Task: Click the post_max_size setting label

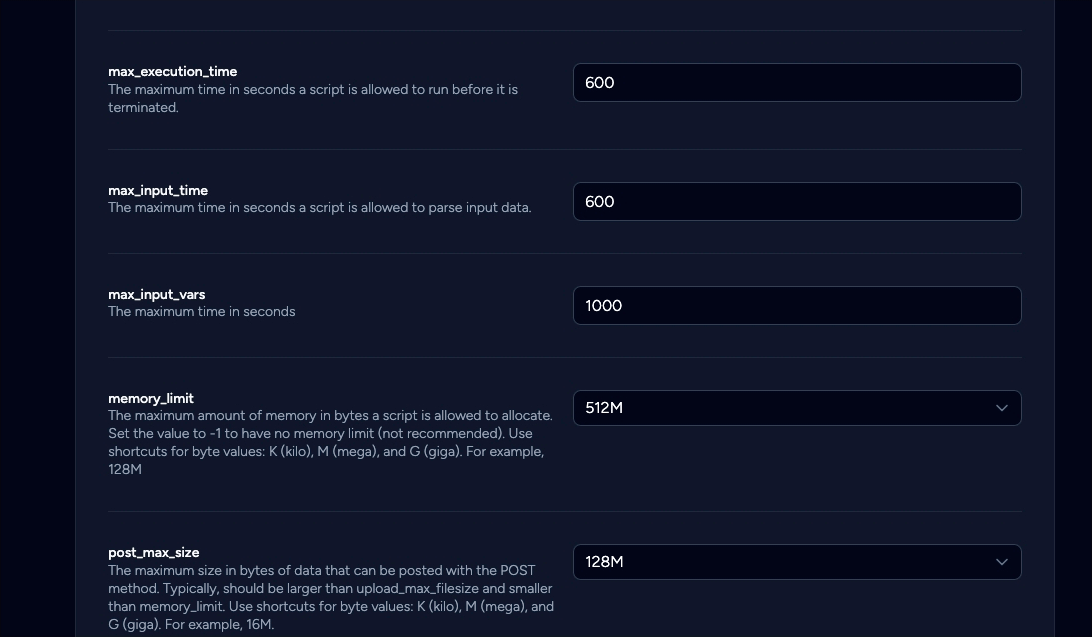Action: (x=154, y=552)
